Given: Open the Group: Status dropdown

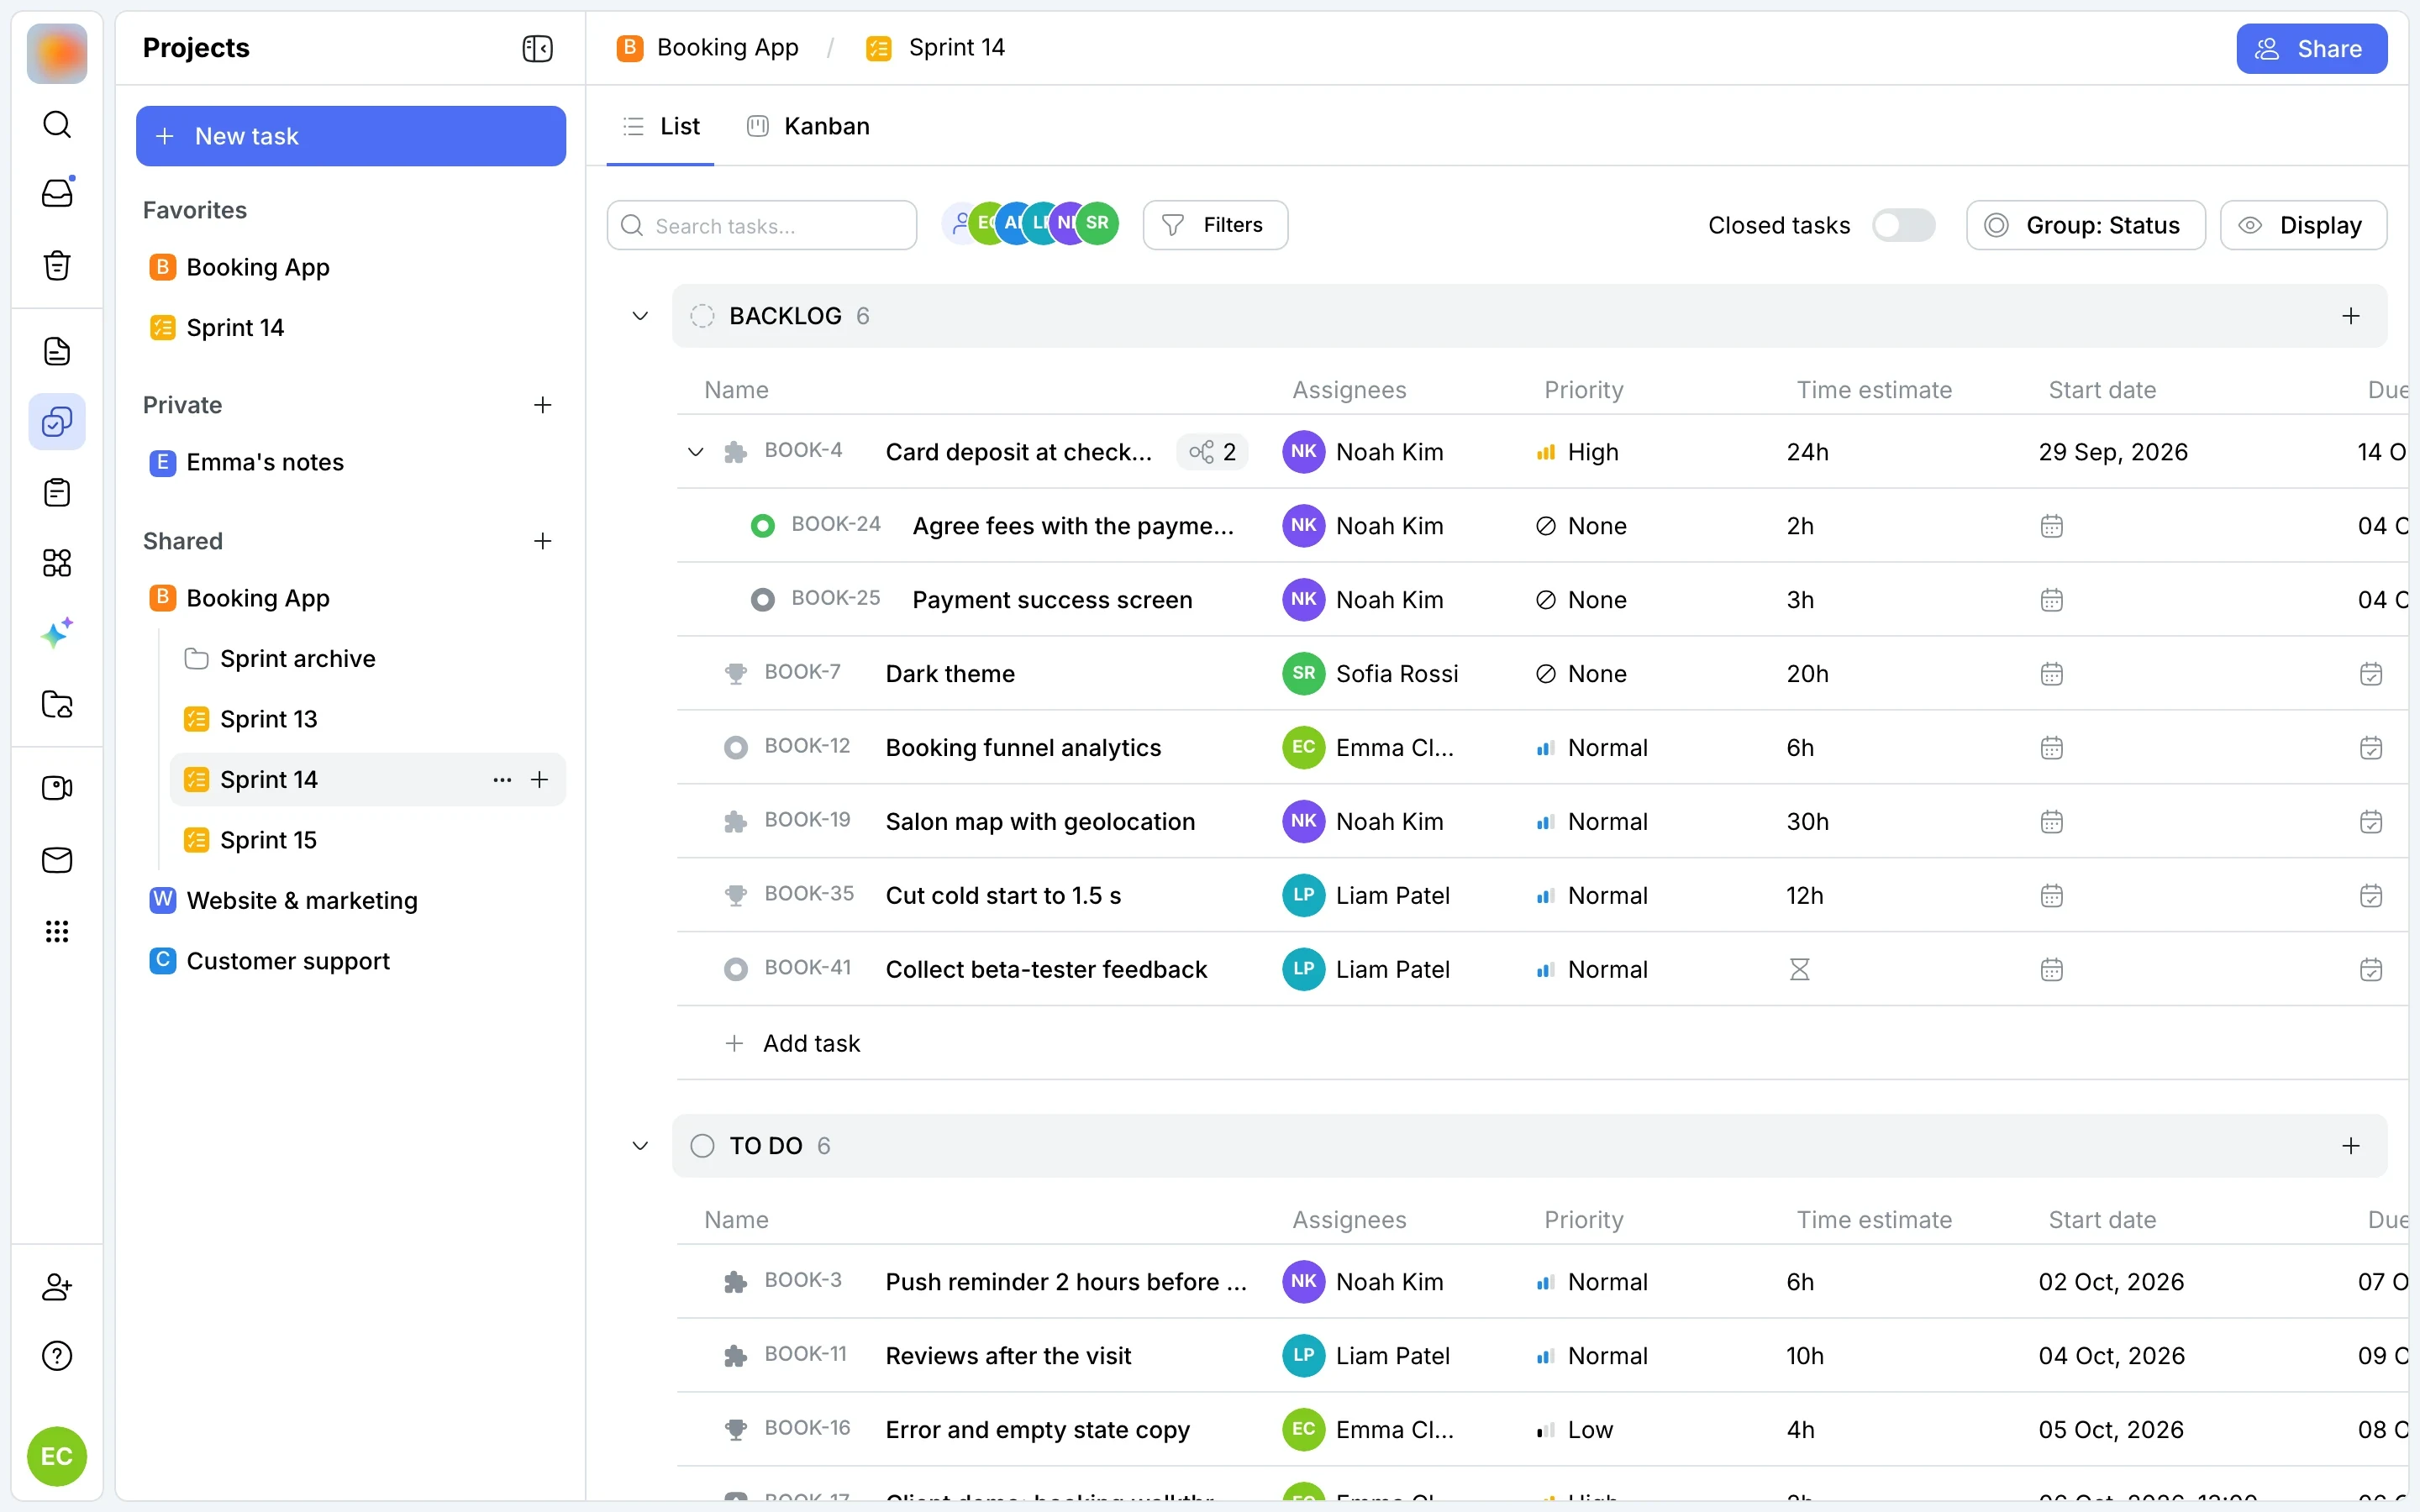Looking at the screenshot, I should pos(2085,225).
